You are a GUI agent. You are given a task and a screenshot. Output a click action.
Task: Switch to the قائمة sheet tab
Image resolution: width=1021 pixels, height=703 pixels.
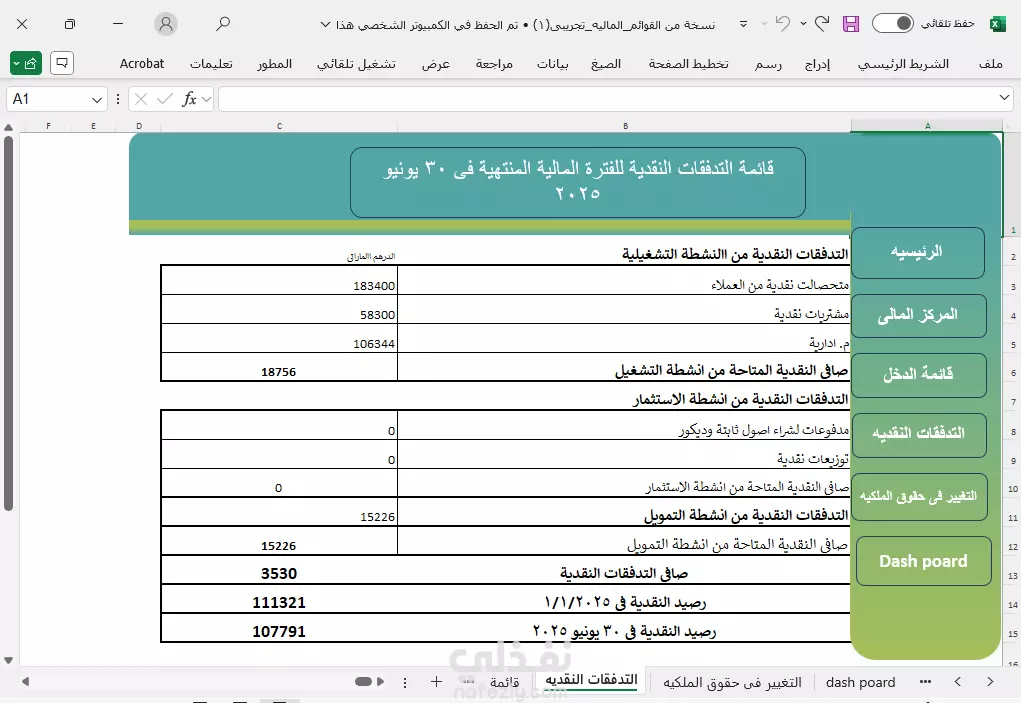pos(505,682)
